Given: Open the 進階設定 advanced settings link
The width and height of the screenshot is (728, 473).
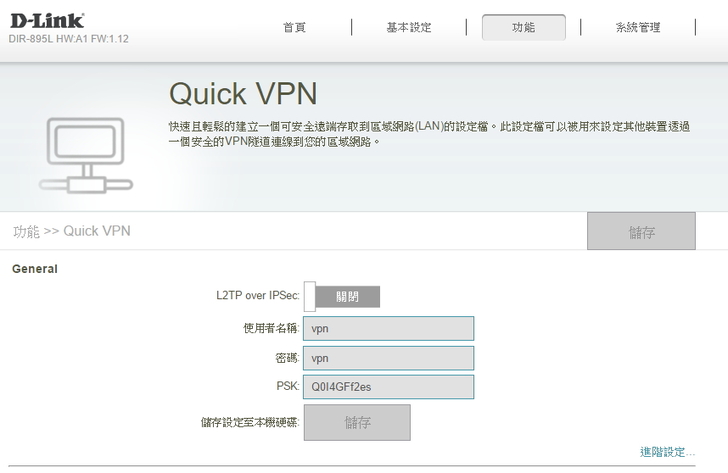Looking at the screenshot, I should (x=667, y=452).
